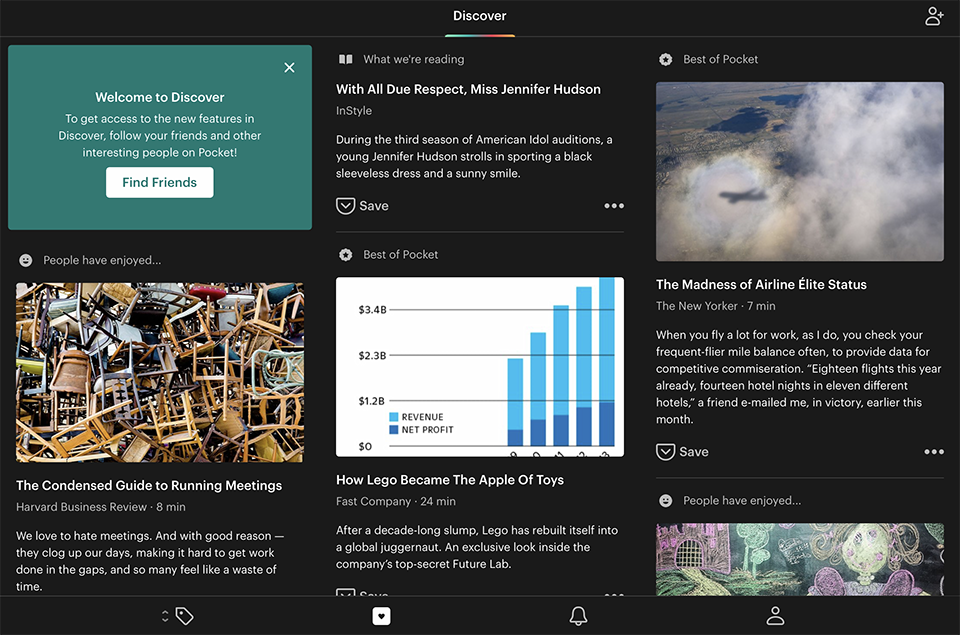960x635 pixels.
Task: Expand the list selector arrows beside tag icon
Action: coord(165,616)
